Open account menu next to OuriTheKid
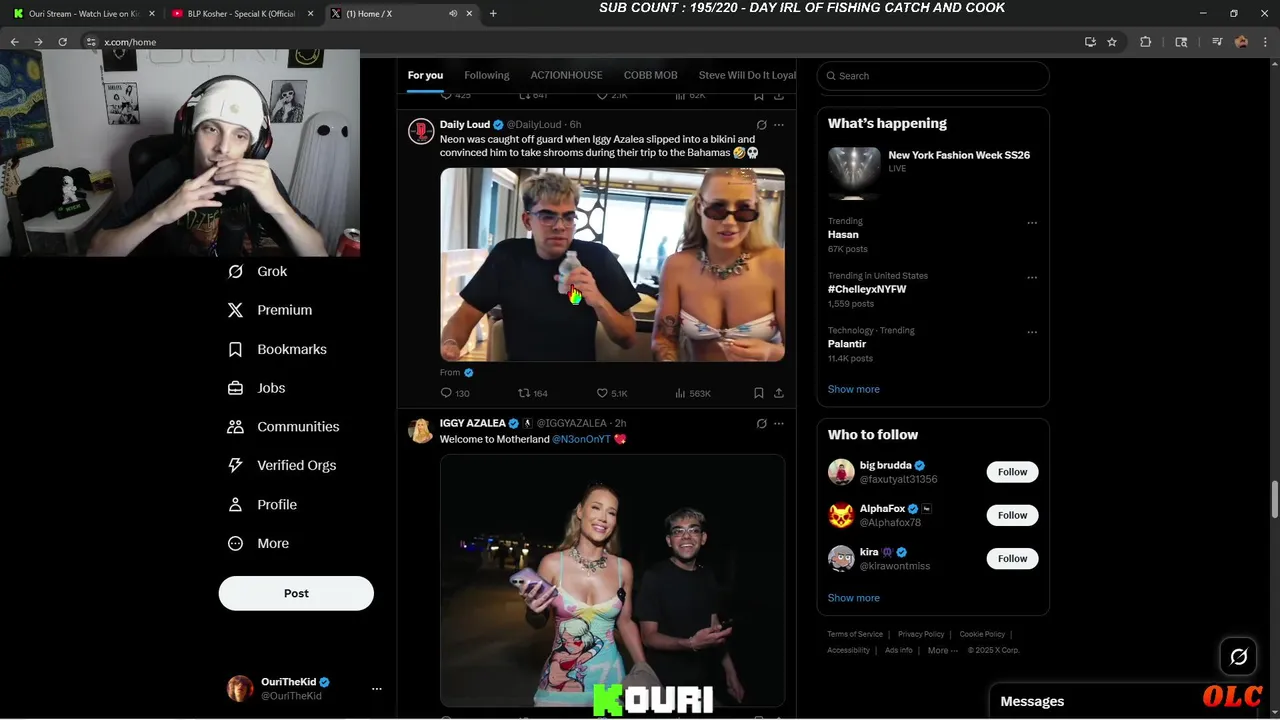Image resolution: width=1280 pixels, height=720 pixels. coord(377,689)
